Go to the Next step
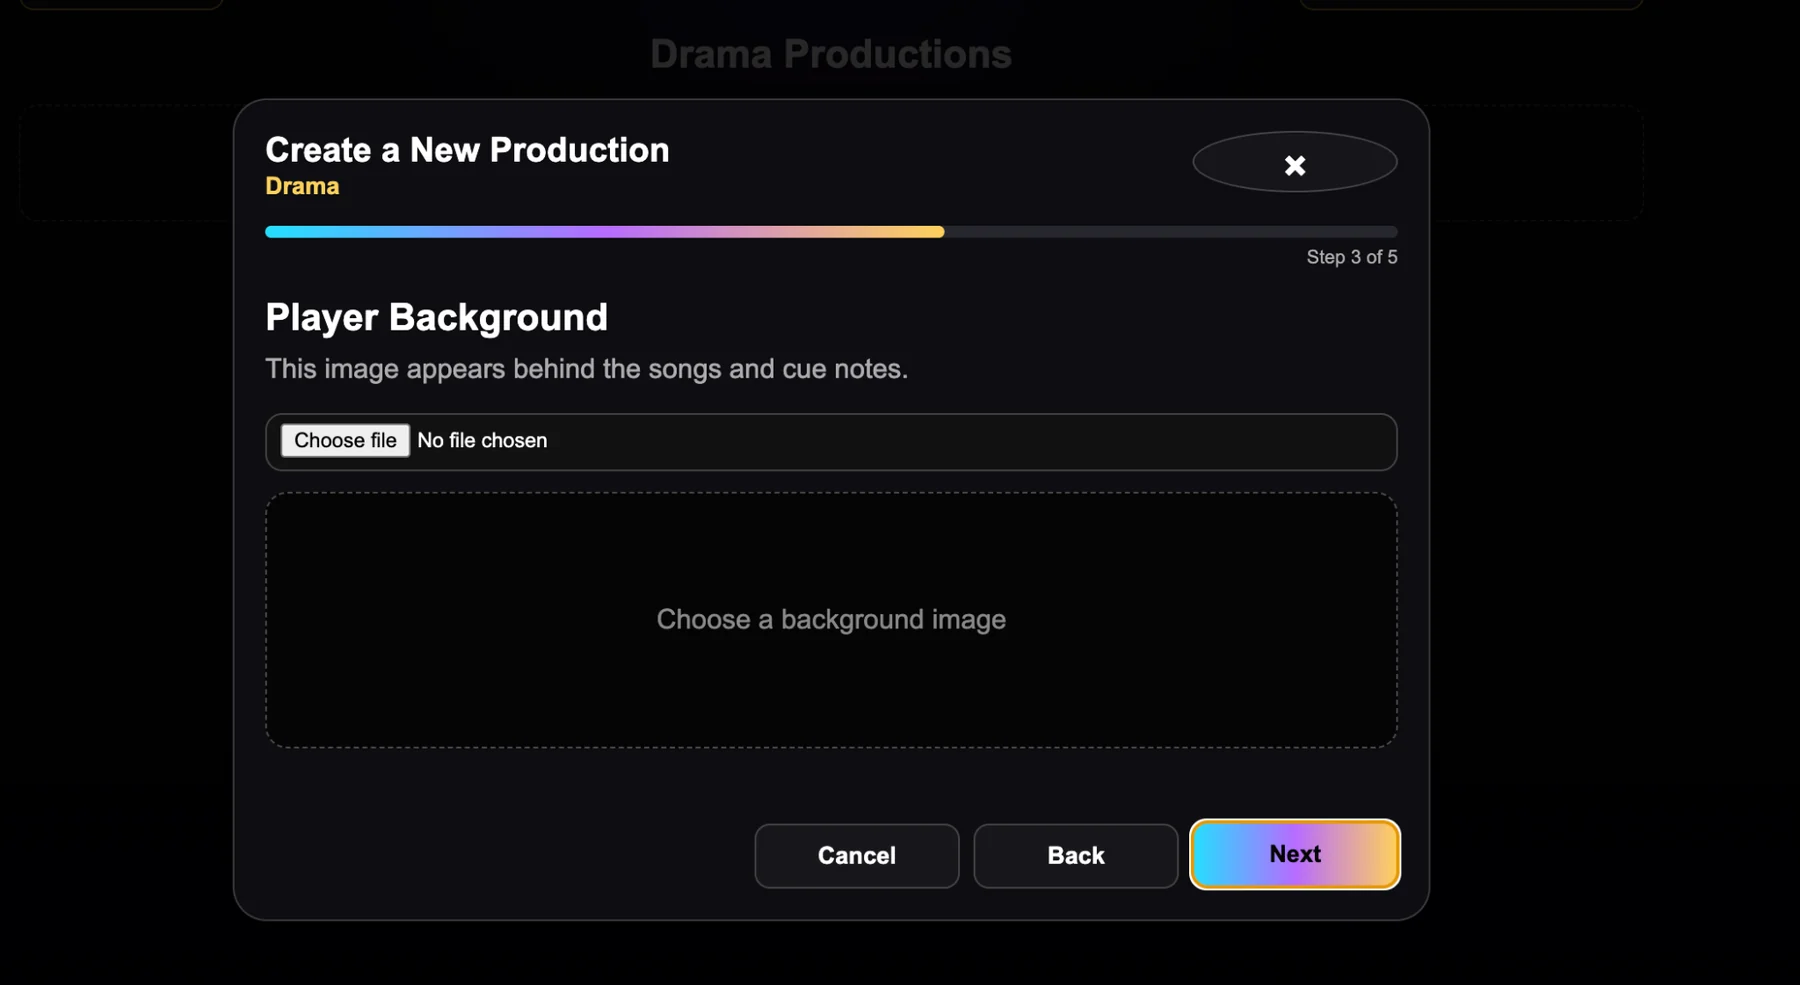 tap(1294, 854)
